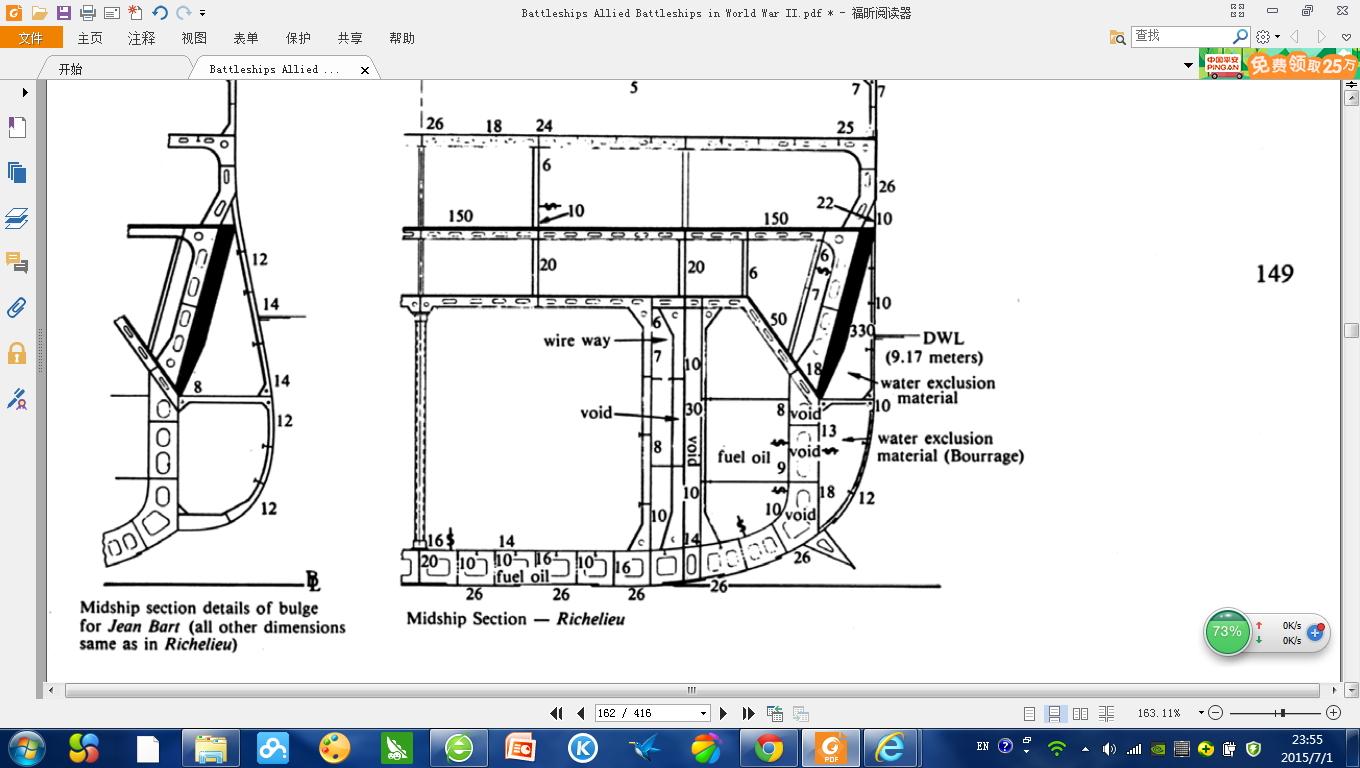This screenshot has width=1360, height=768.
Task: Open the 注释 ribbon tab
Action: (142, 38)
